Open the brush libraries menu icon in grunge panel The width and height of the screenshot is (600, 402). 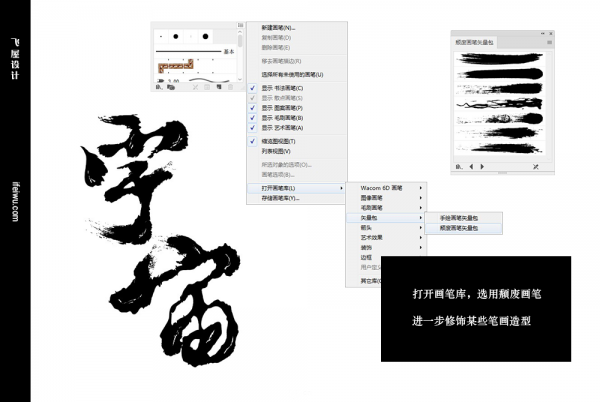pyautogui.click(x=459, y=166)
